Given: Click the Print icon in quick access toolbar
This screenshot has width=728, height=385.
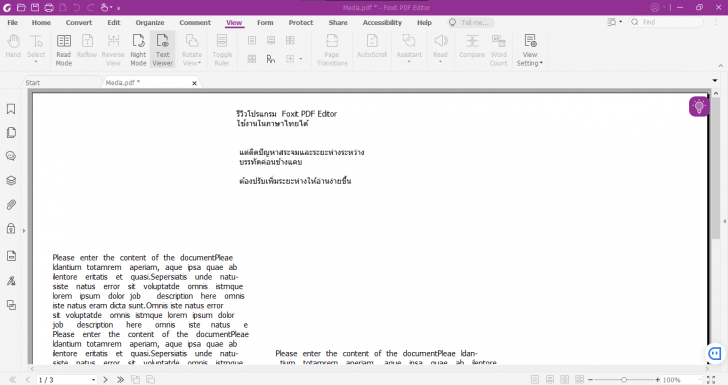Looking at the screenshot, I should point(49,7).
